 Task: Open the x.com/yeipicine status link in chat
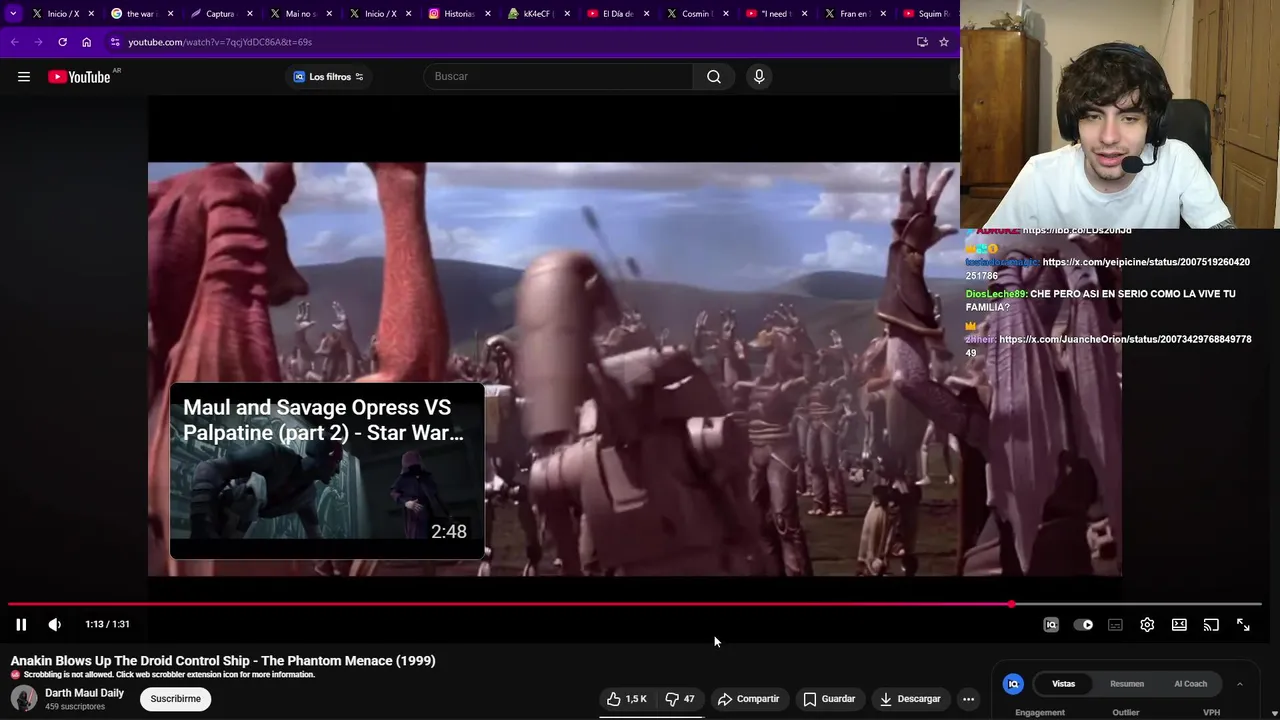coord(1107,268)
